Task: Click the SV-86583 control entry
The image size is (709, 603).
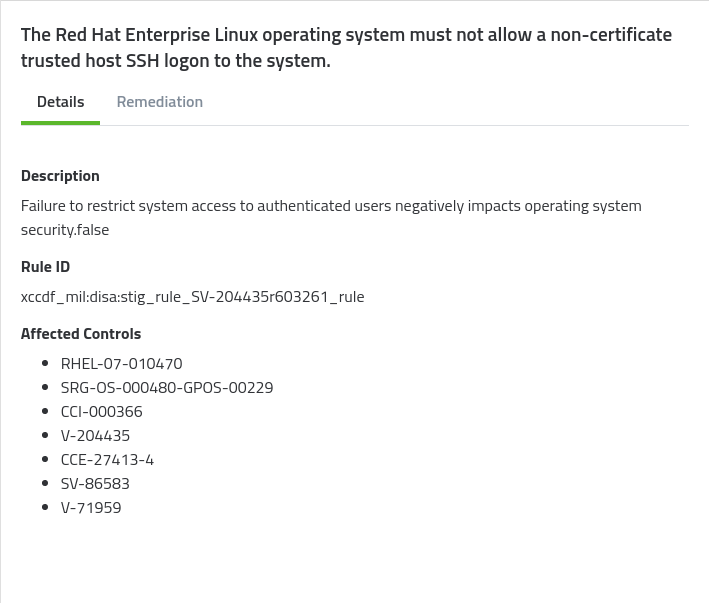Action: 95,484
